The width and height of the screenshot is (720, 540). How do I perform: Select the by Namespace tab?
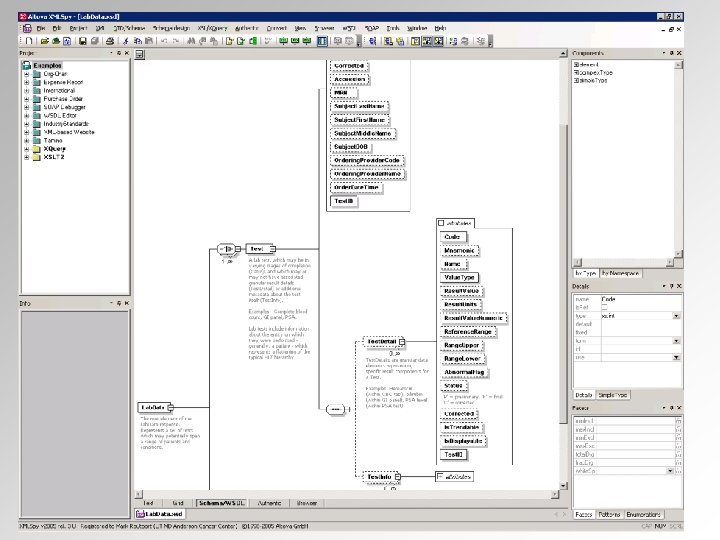click(x=620, y=273)
